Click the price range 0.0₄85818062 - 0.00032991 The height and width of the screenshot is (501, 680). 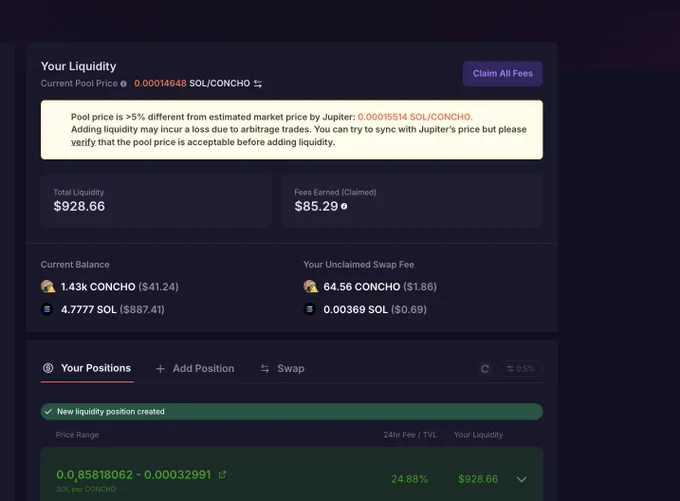134,475
